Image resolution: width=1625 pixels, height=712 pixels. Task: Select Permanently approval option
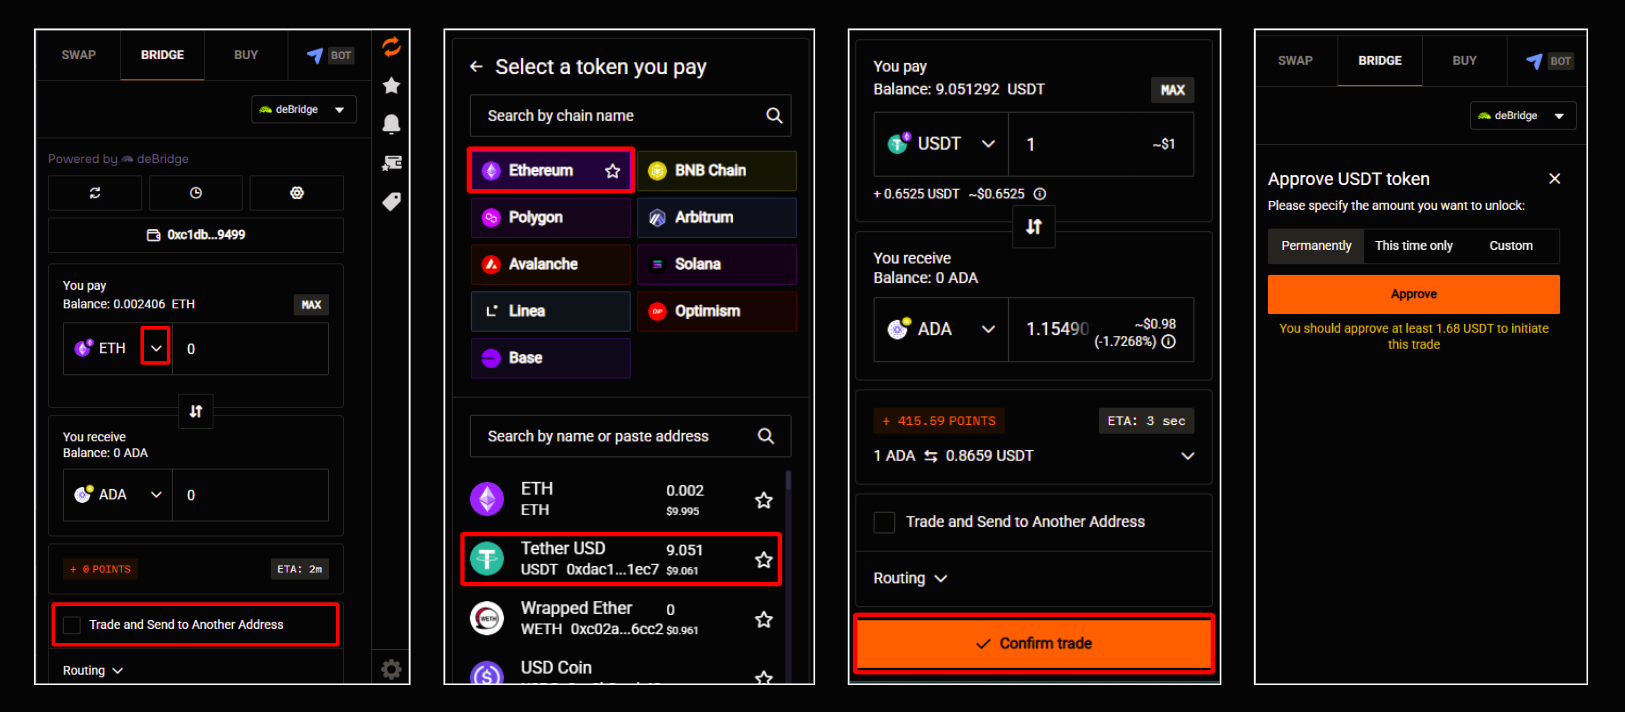pyautogui.click(x=1316, y=246)
